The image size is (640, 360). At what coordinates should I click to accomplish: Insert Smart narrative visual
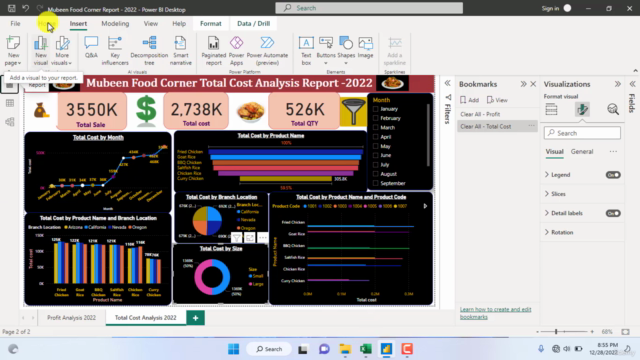(180, 51)
